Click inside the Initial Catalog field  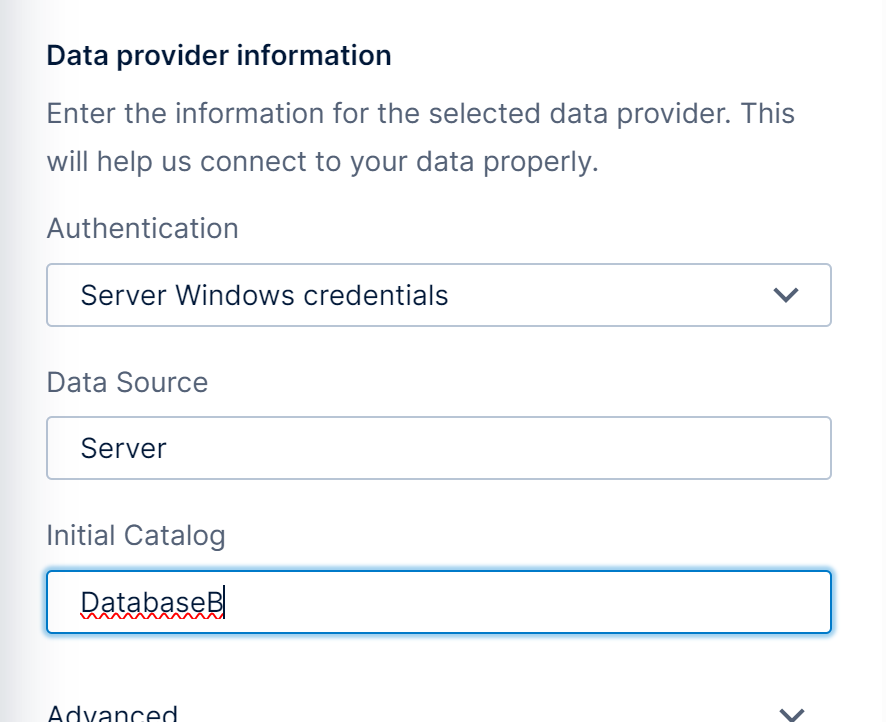point(438,602)
